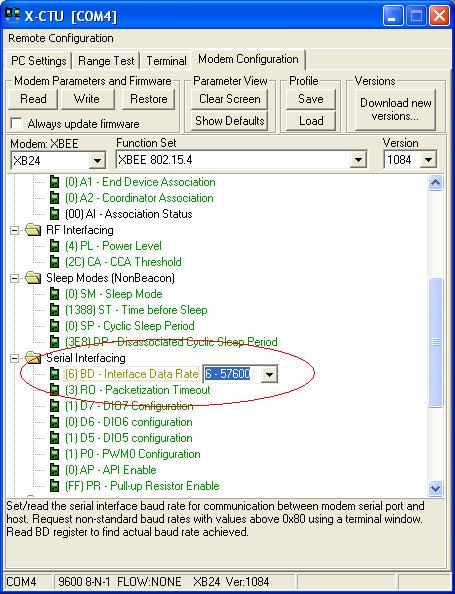Select the (00) AI - Association Status row

(128, 214)
